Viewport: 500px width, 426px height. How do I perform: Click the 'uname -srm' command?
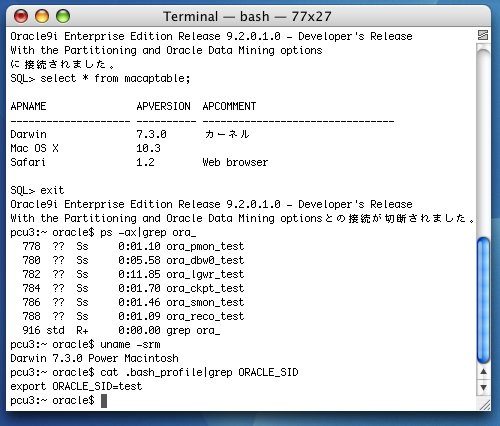(130, 344)
